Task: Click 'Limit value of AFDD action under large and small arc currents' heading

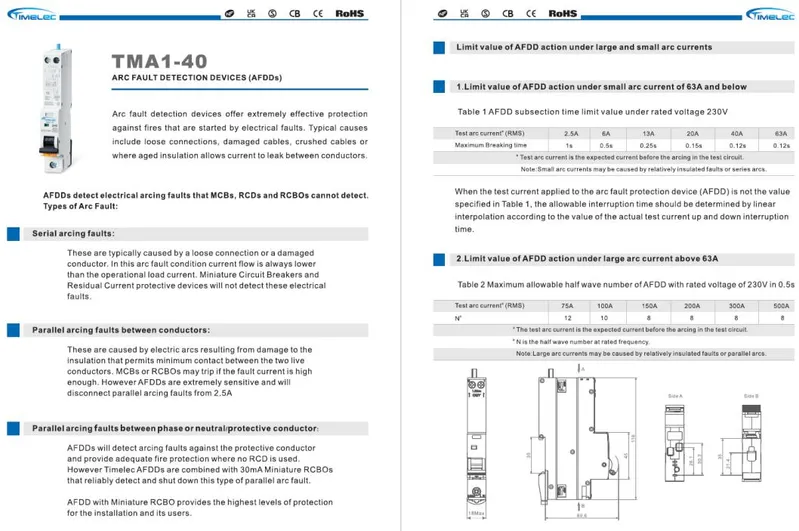Action: [x=584, y=47]
